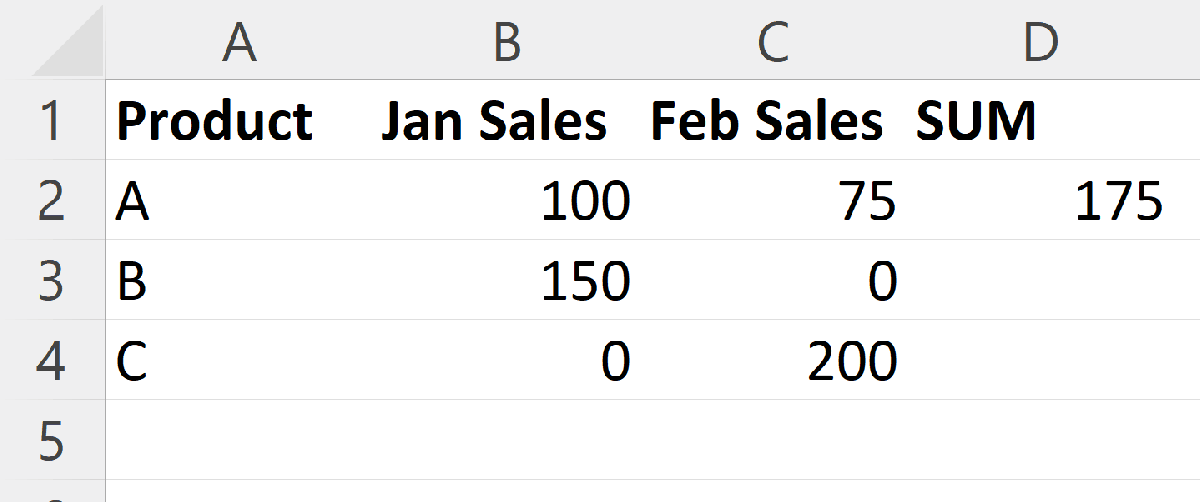
Task: Select row 2 header
Action: click(x=52, y=201)
